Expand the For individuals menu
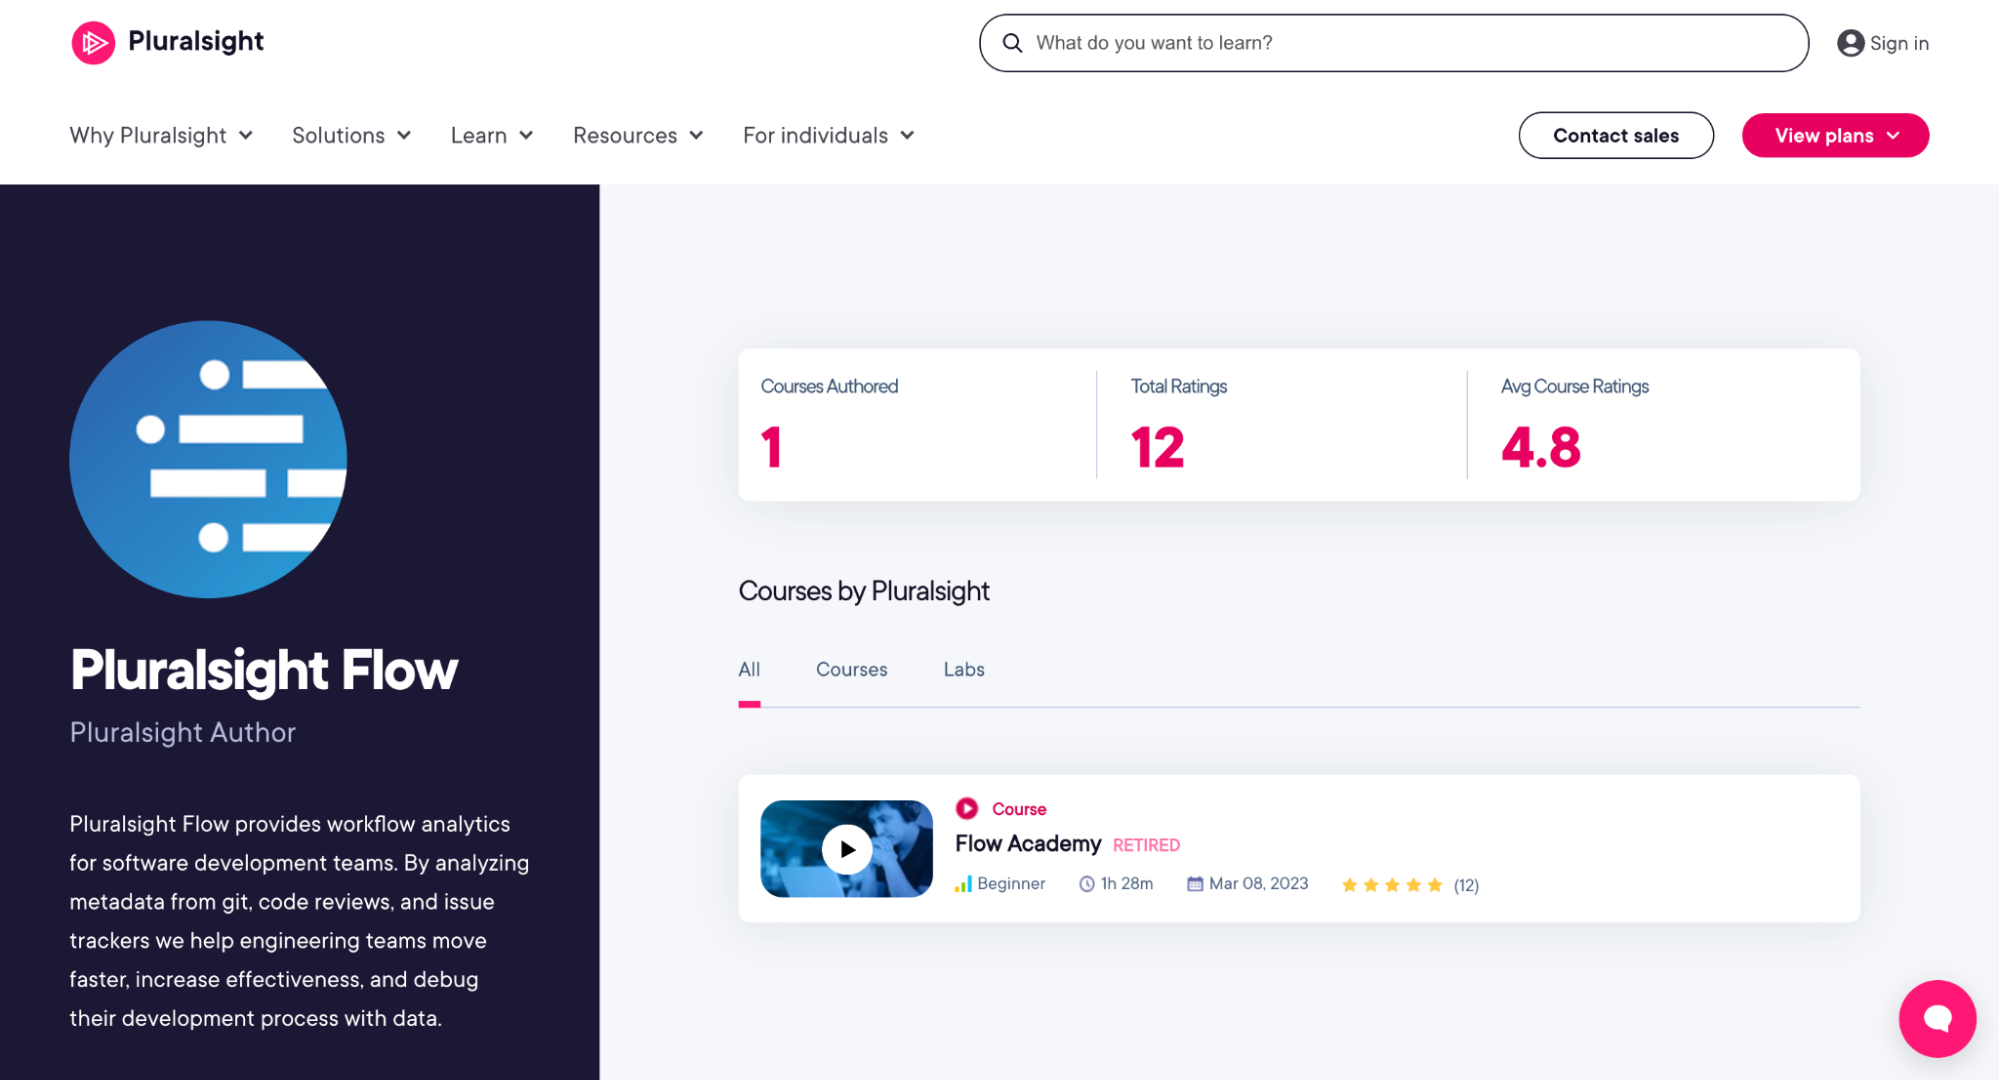 (829, 135)
